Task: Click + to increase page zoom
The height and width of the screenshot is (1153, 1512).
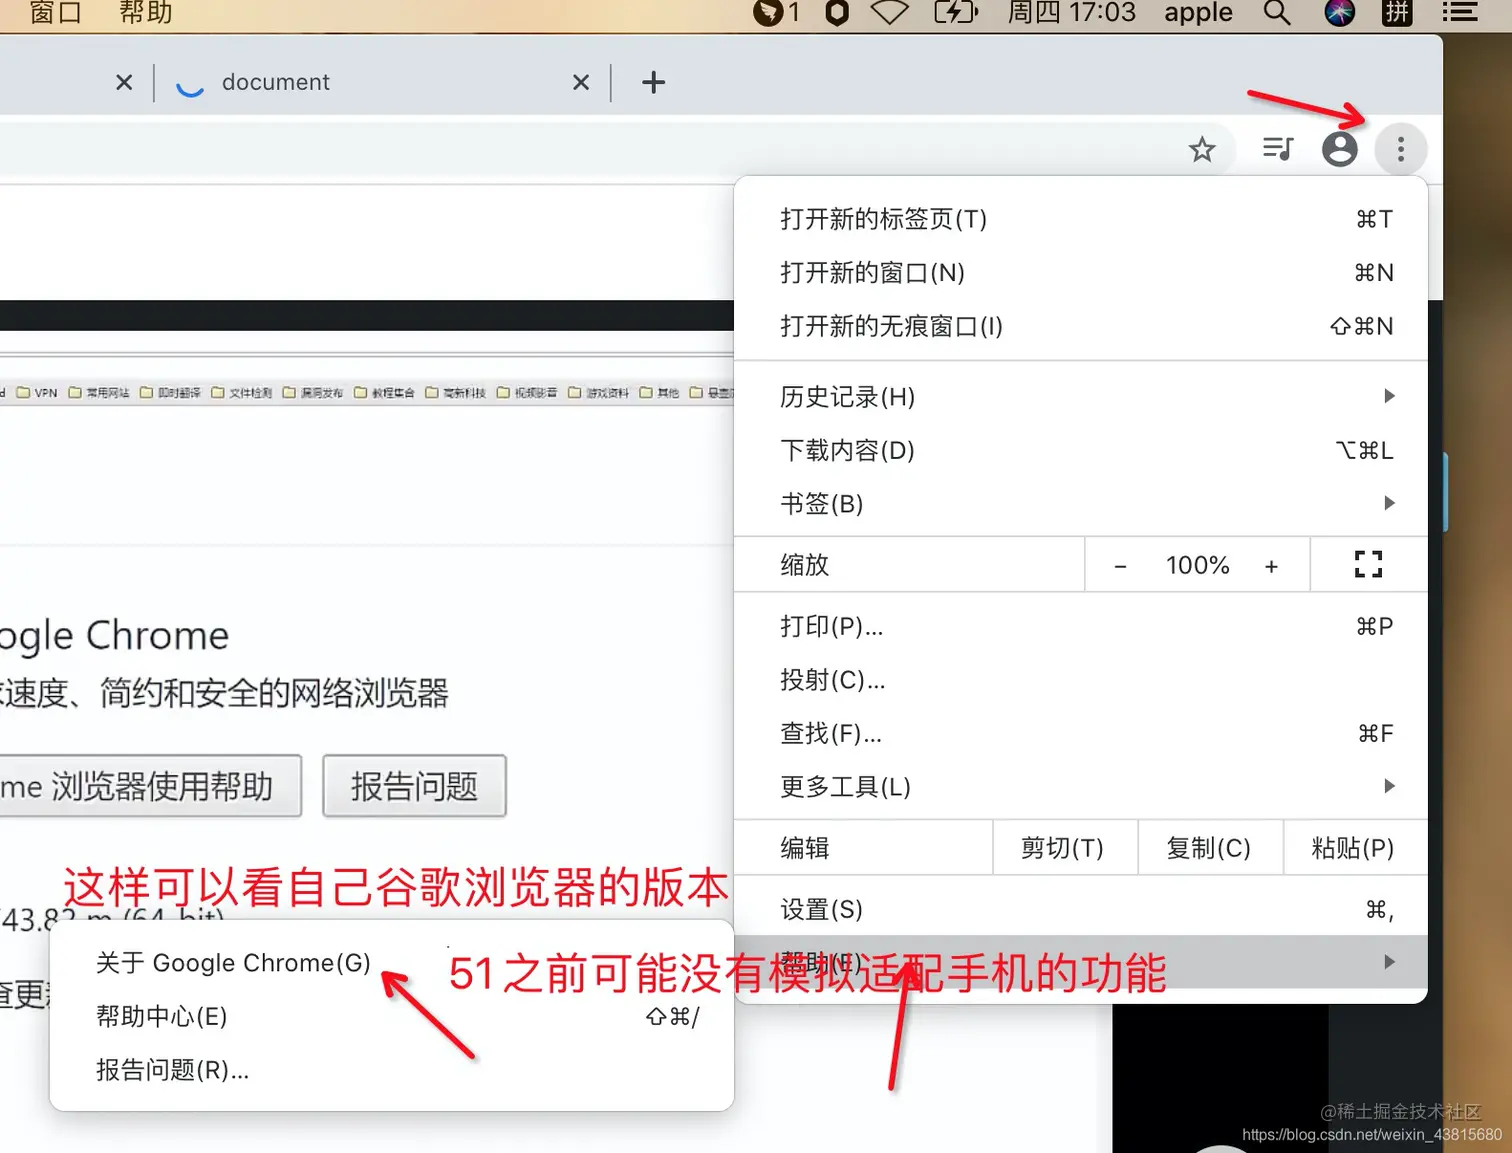Action: [1271, 564]
